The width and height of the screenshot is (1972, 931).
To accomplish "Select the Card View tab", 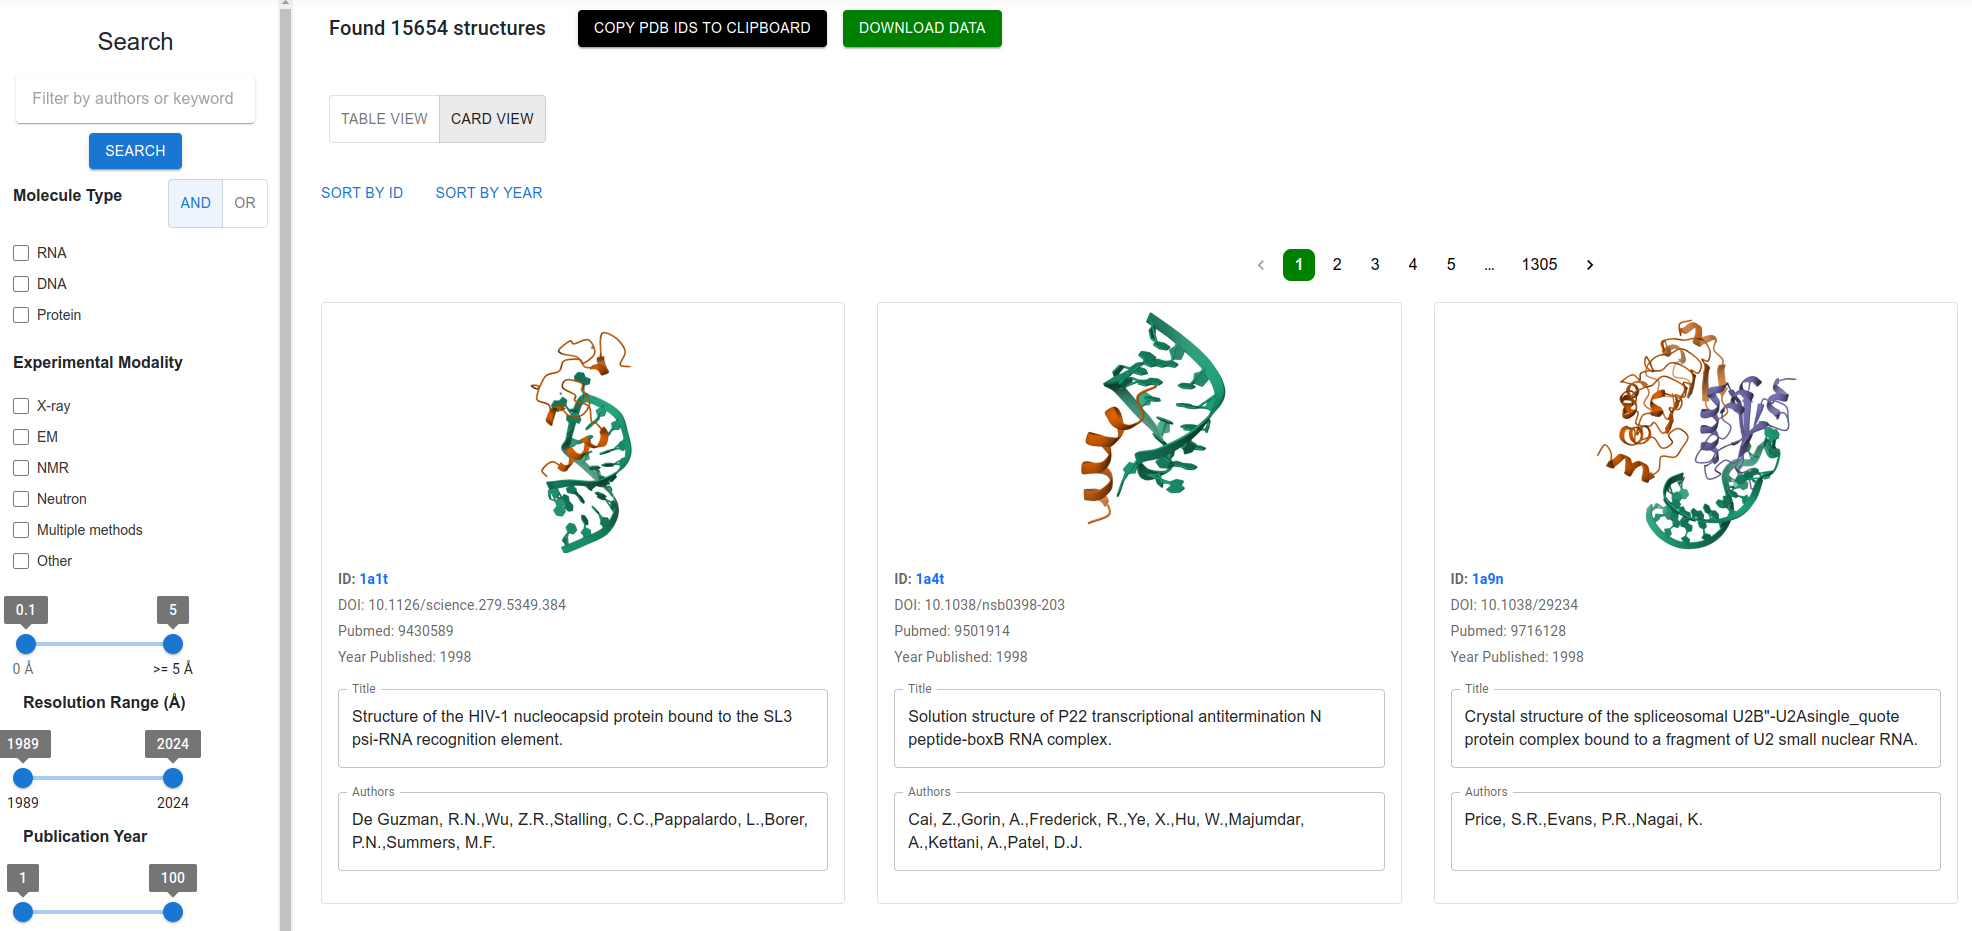I will coord(492,119).
